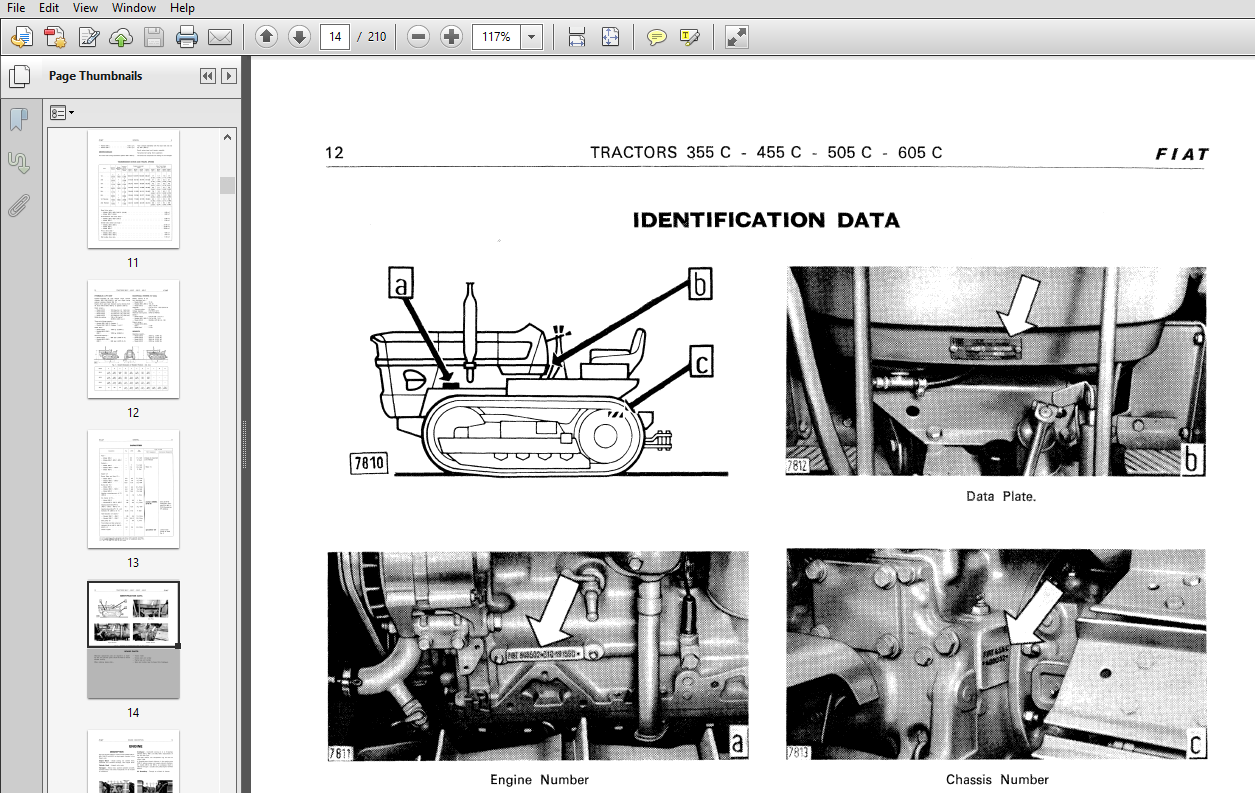Open the Help menu
The width and height of the screenshot is (1255, 793).
(182, 8)
